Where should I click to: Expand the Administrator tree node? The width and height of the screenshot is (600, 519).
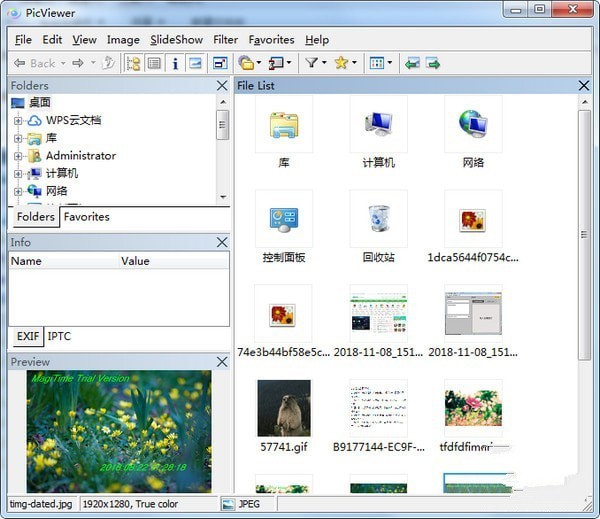coord(18,156)
